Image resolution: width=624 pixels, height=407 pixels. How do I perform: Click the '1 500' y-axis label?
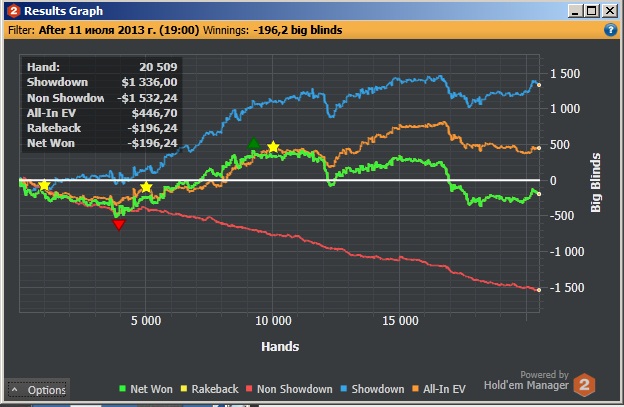click(x=565, y=74)
